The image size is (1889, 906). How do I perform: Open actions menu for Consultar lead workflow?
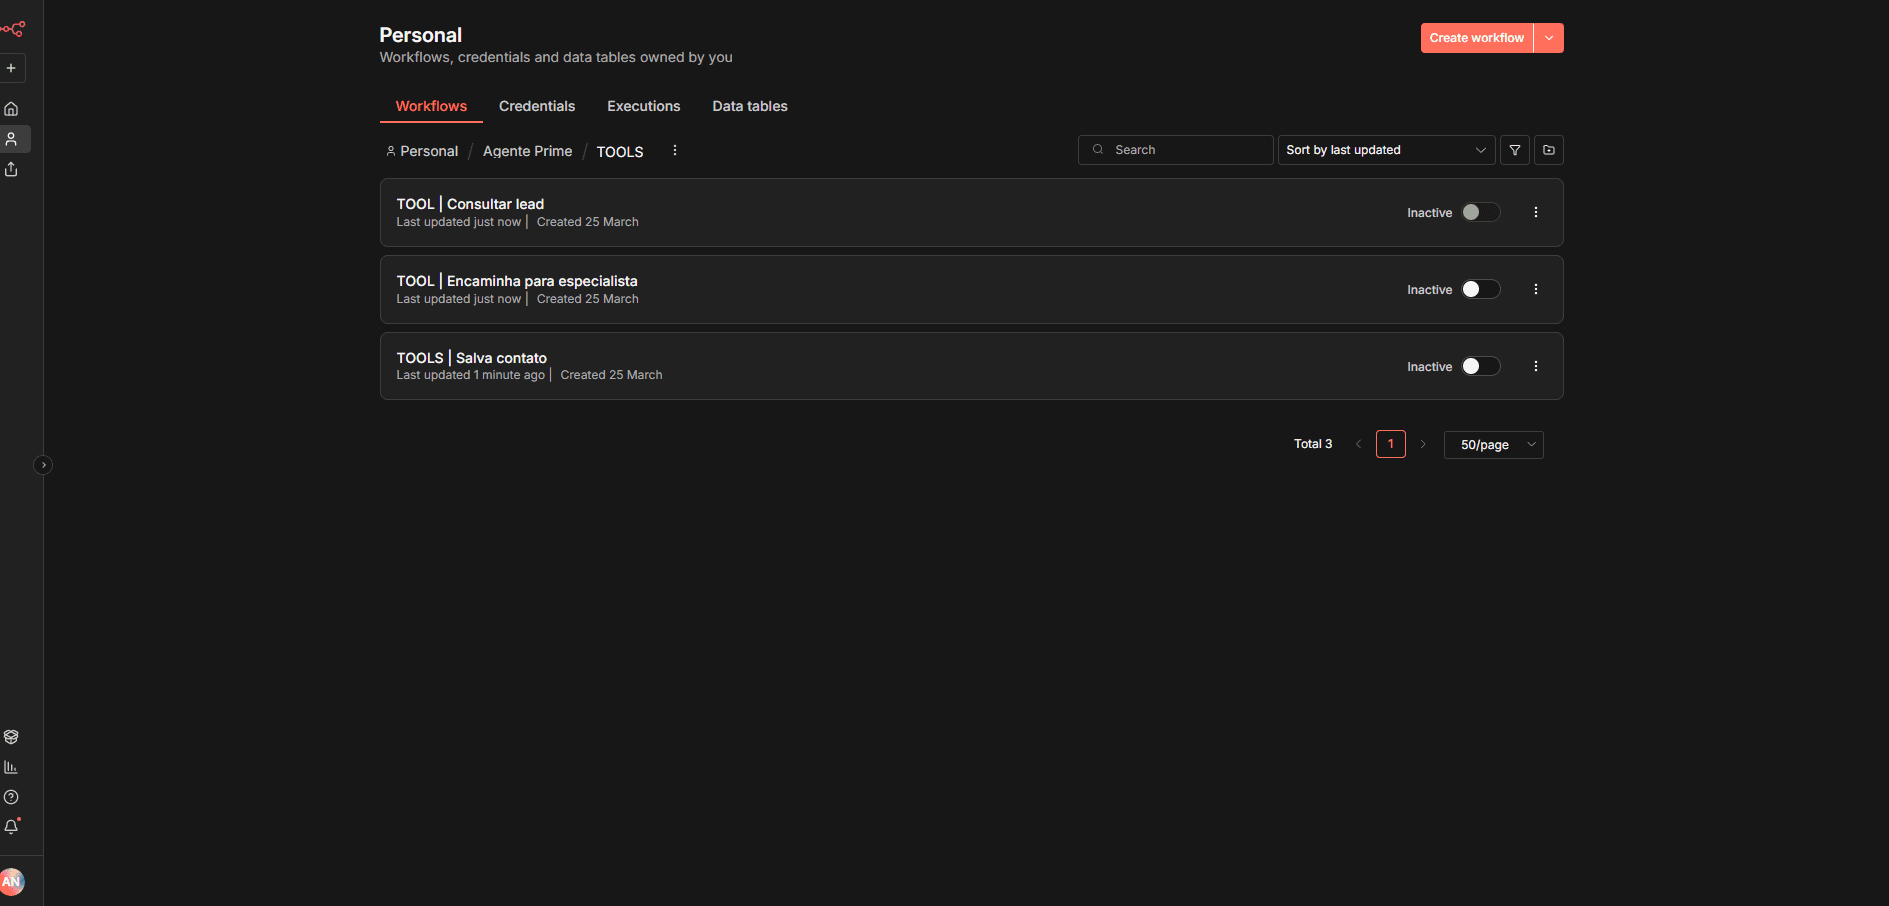coord(1536,212)
